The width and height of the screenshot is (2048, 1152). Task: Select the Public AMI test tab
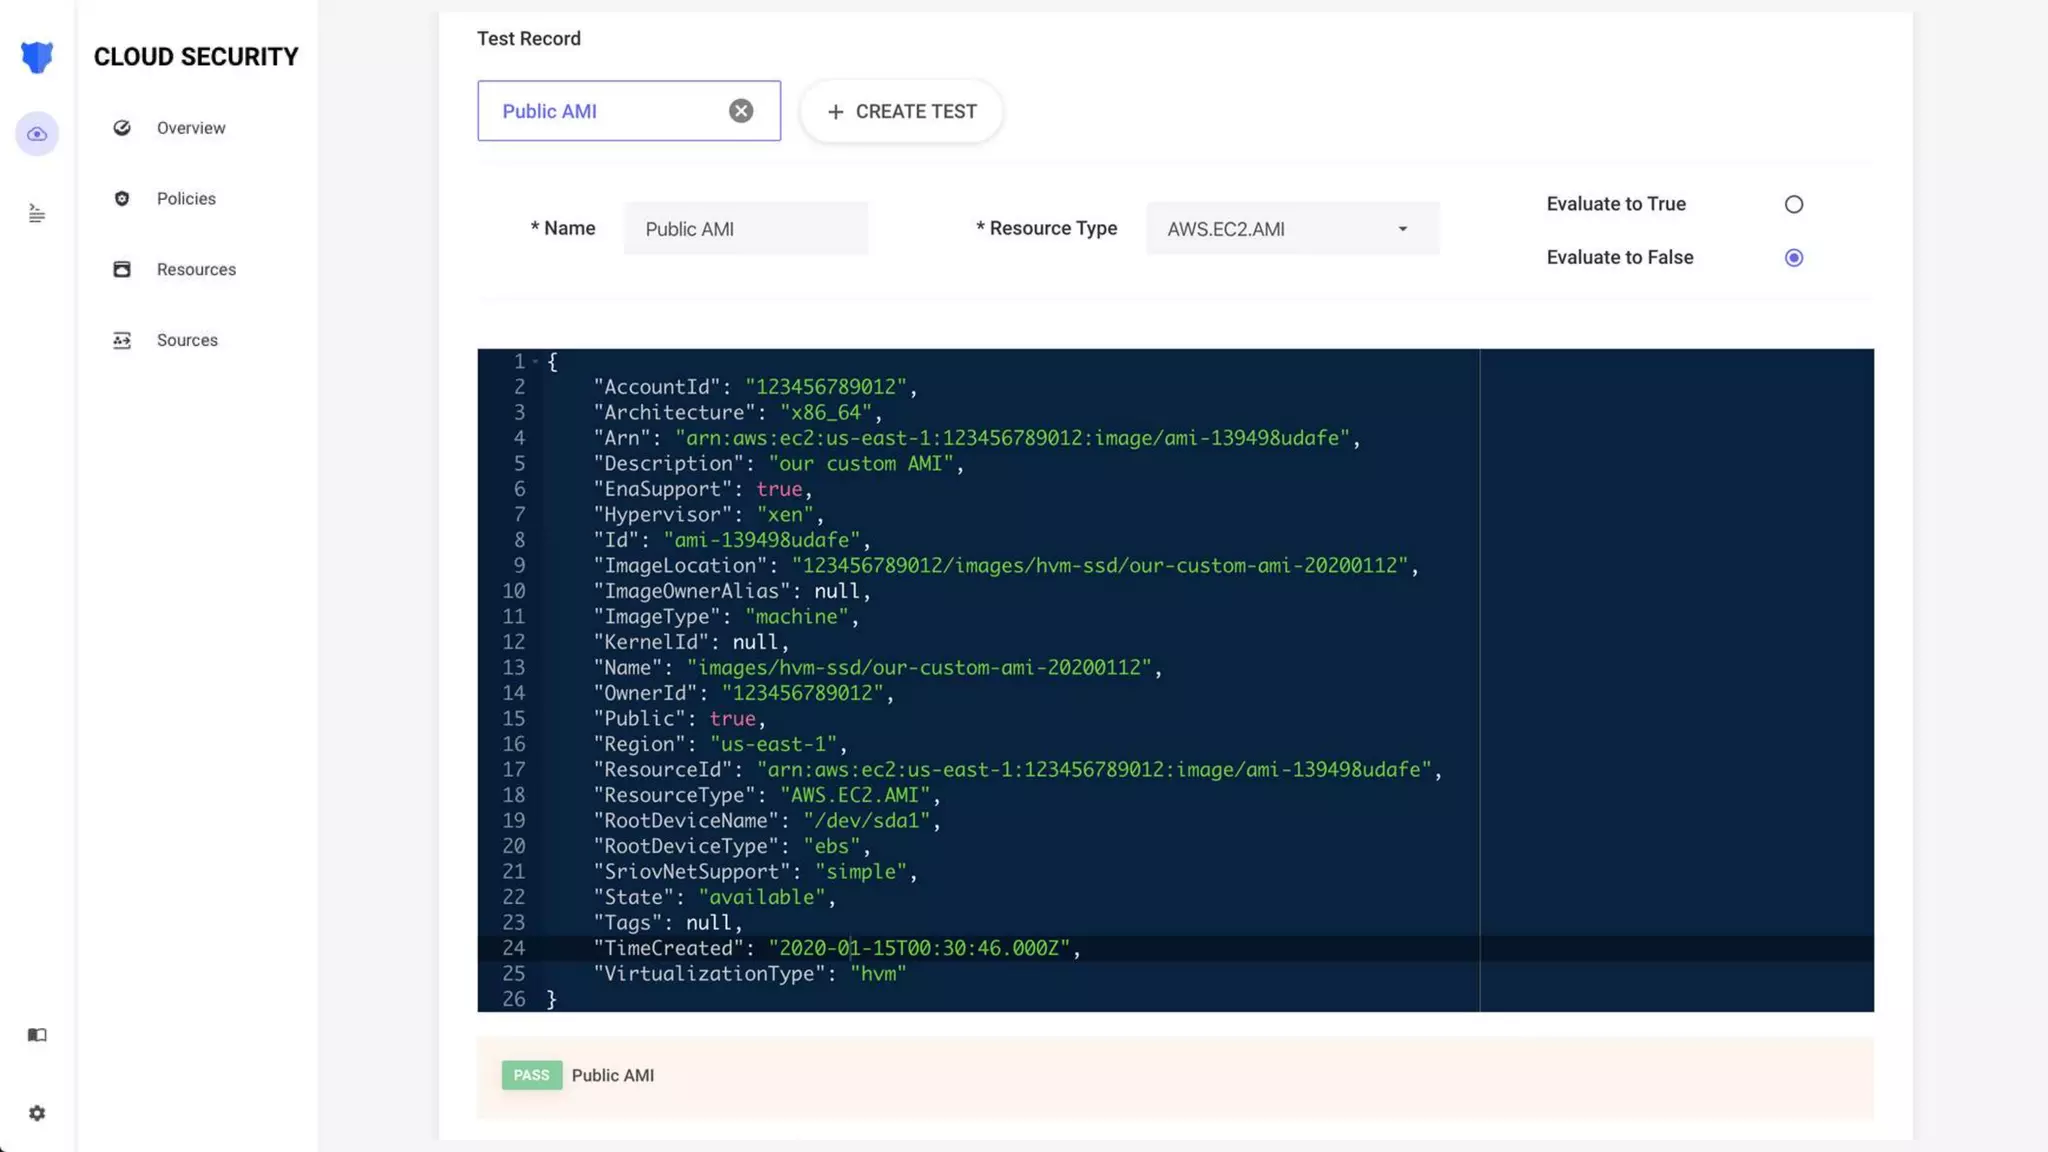click(x=600, y=111)
